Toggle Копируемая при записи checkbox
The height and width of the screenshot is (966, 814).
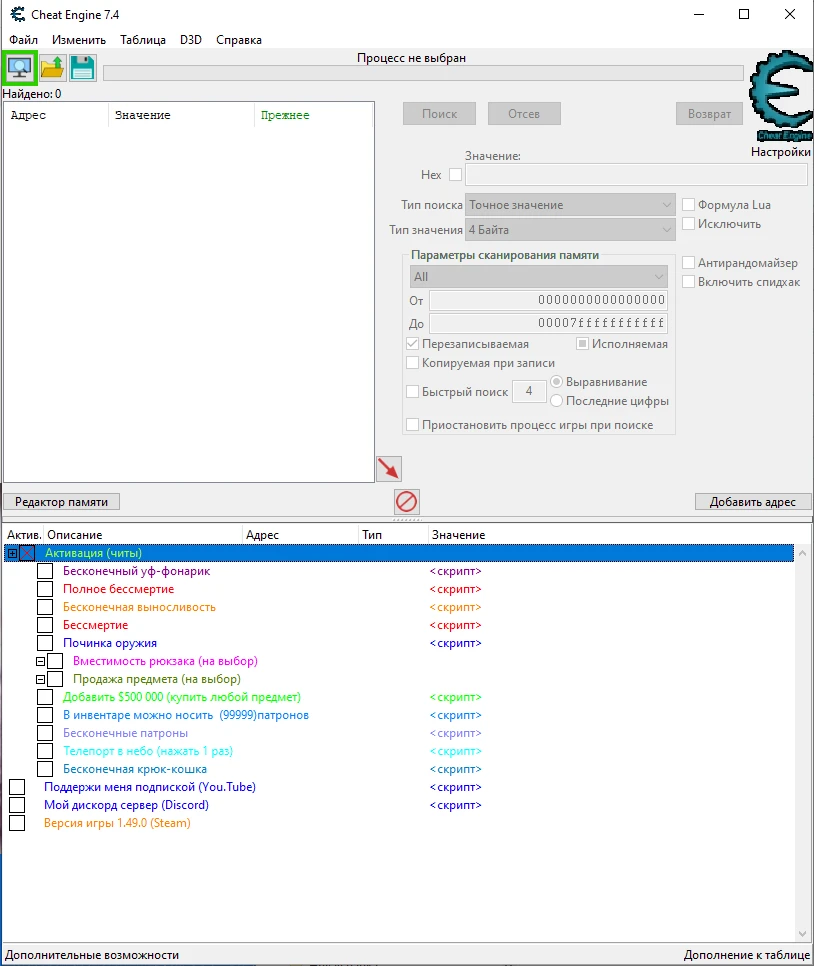coord(413,363)
